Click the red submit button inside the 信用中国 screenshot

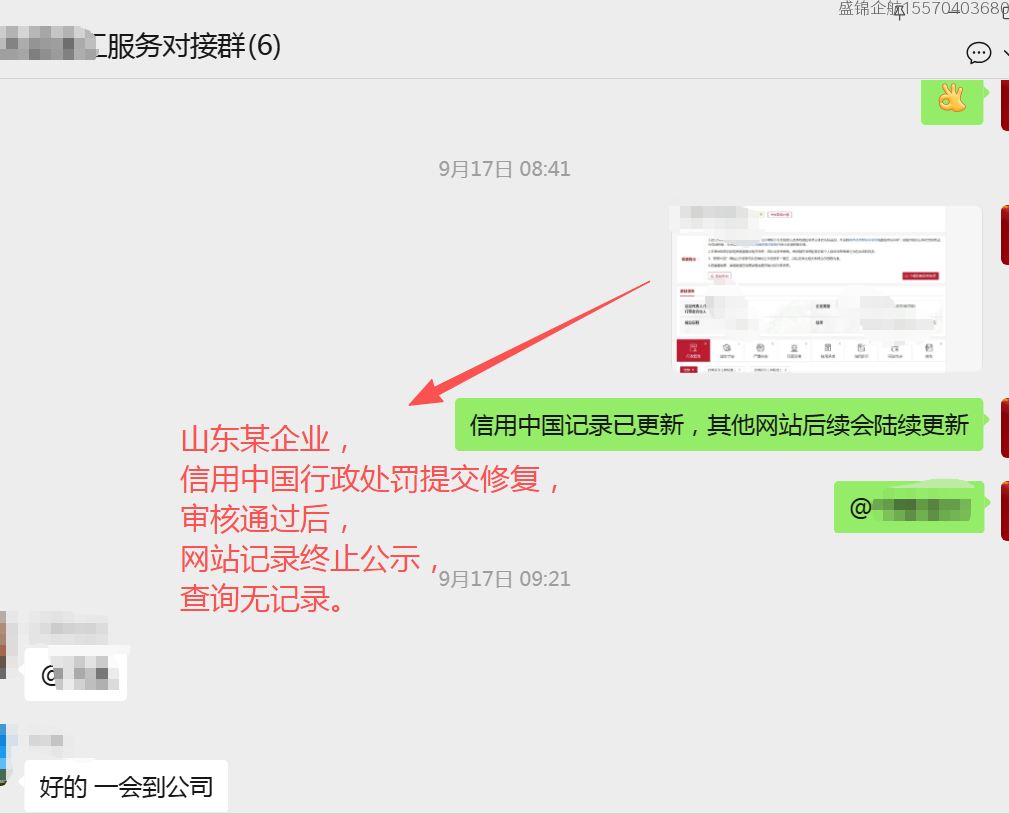[920, 276]
